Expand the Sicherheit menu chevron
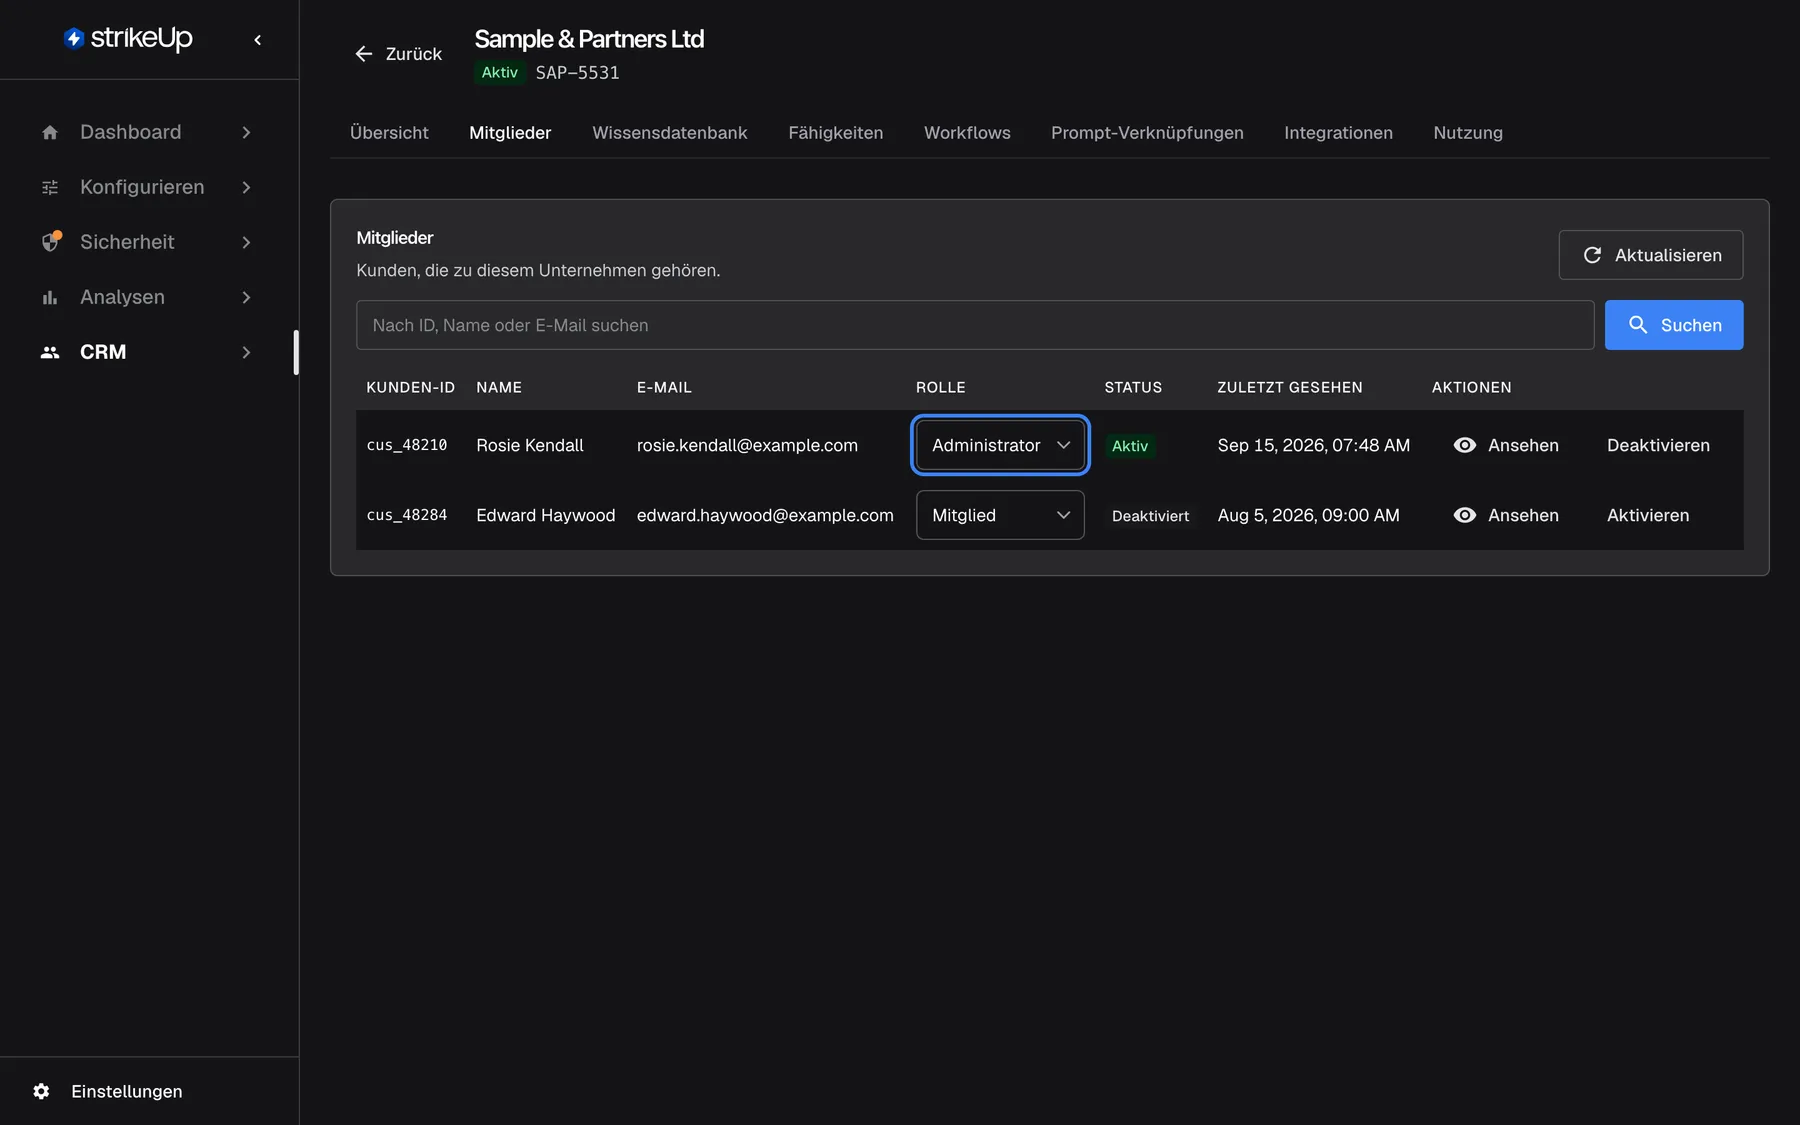This screenshot has height=1125, width=1800. coord(246,242)
